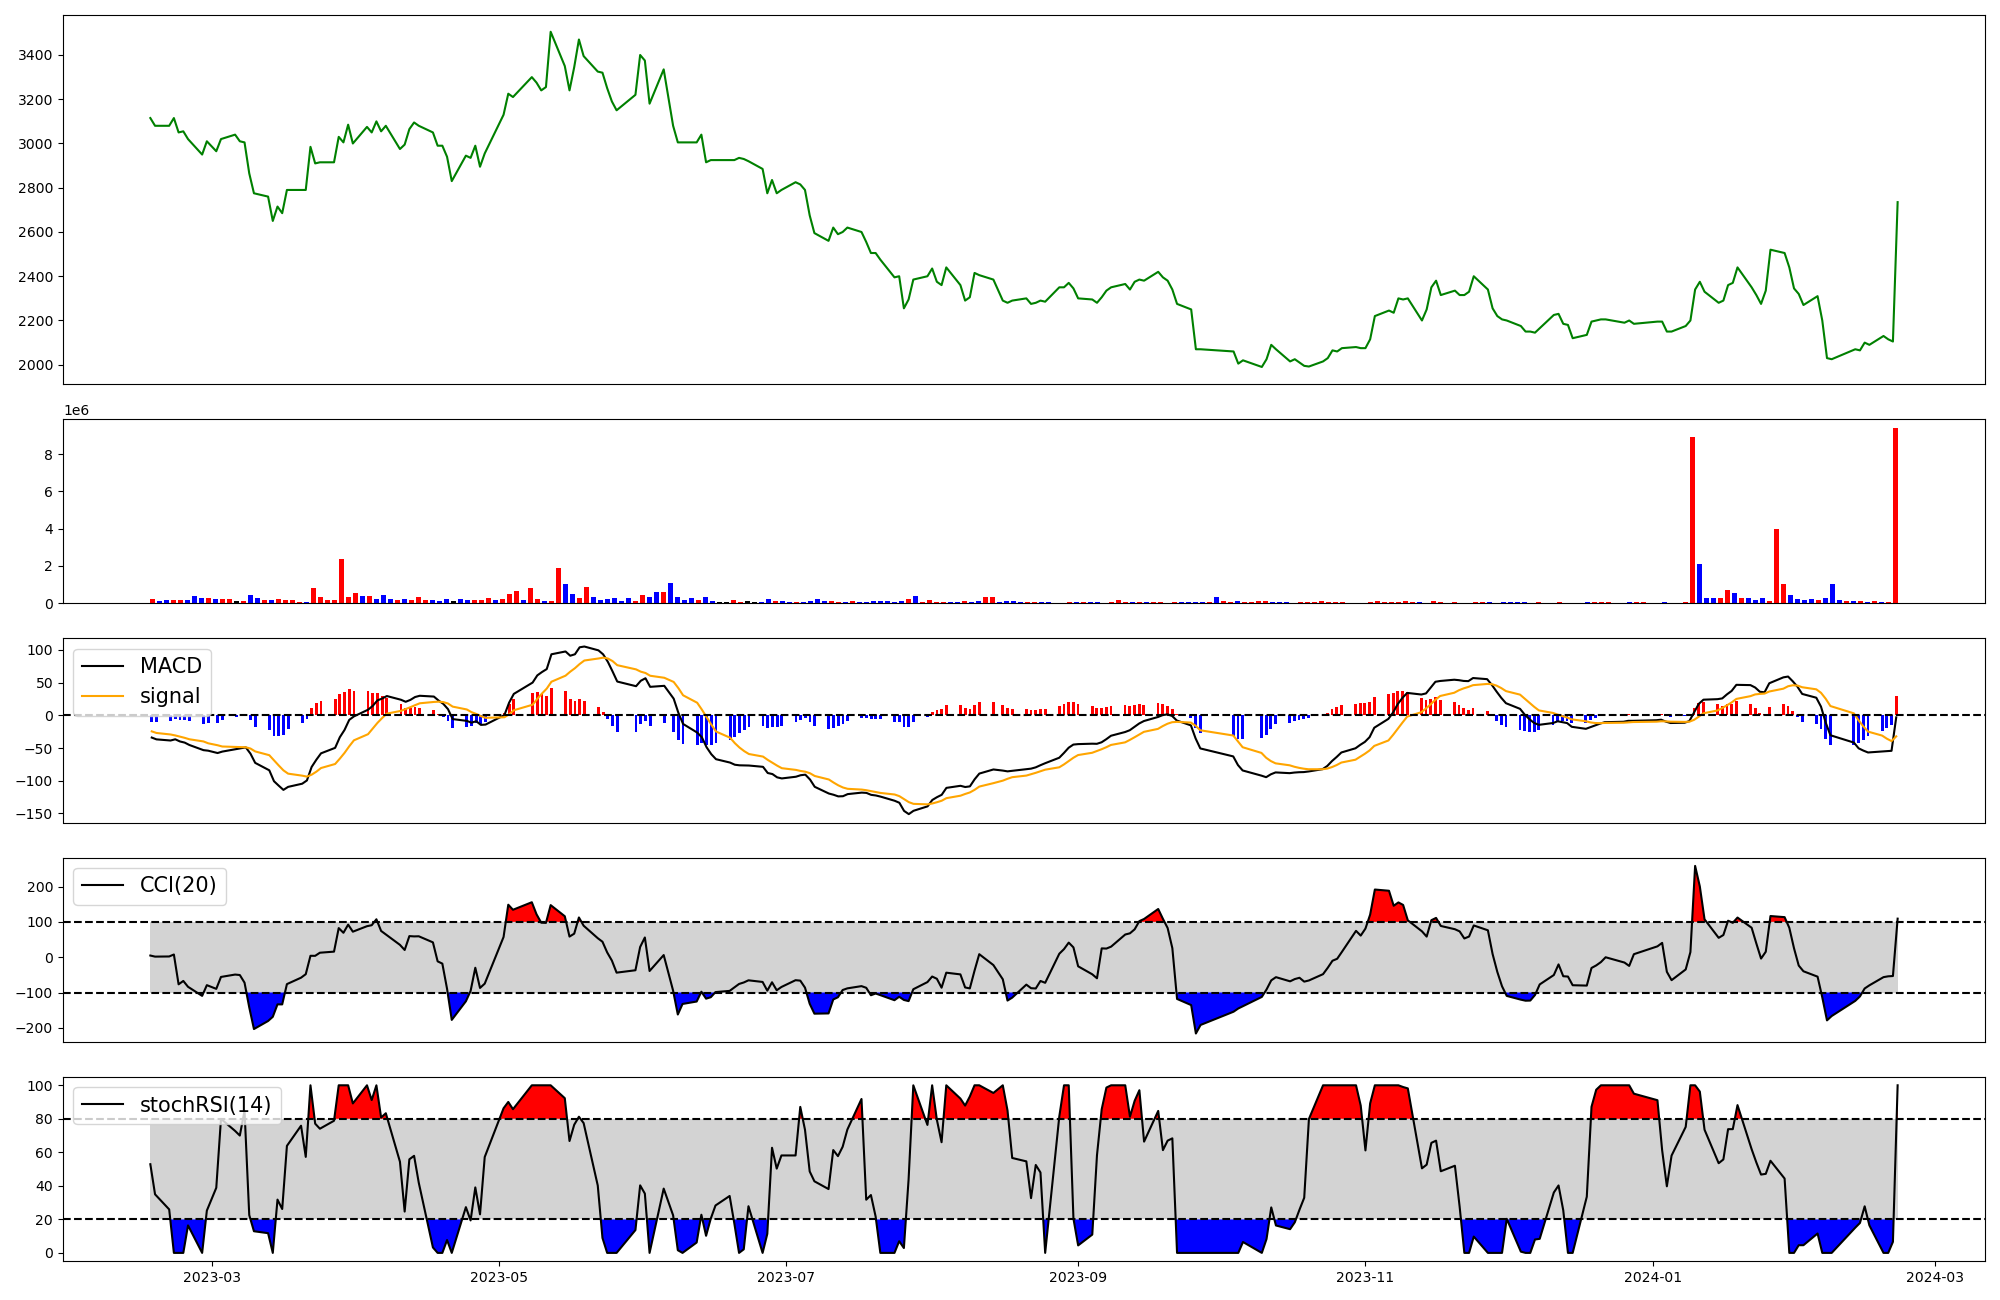Click the 2024-01 x-axis date label
Image resolution: width=2000 pixels, height=1300 pixels.
1653,1277
